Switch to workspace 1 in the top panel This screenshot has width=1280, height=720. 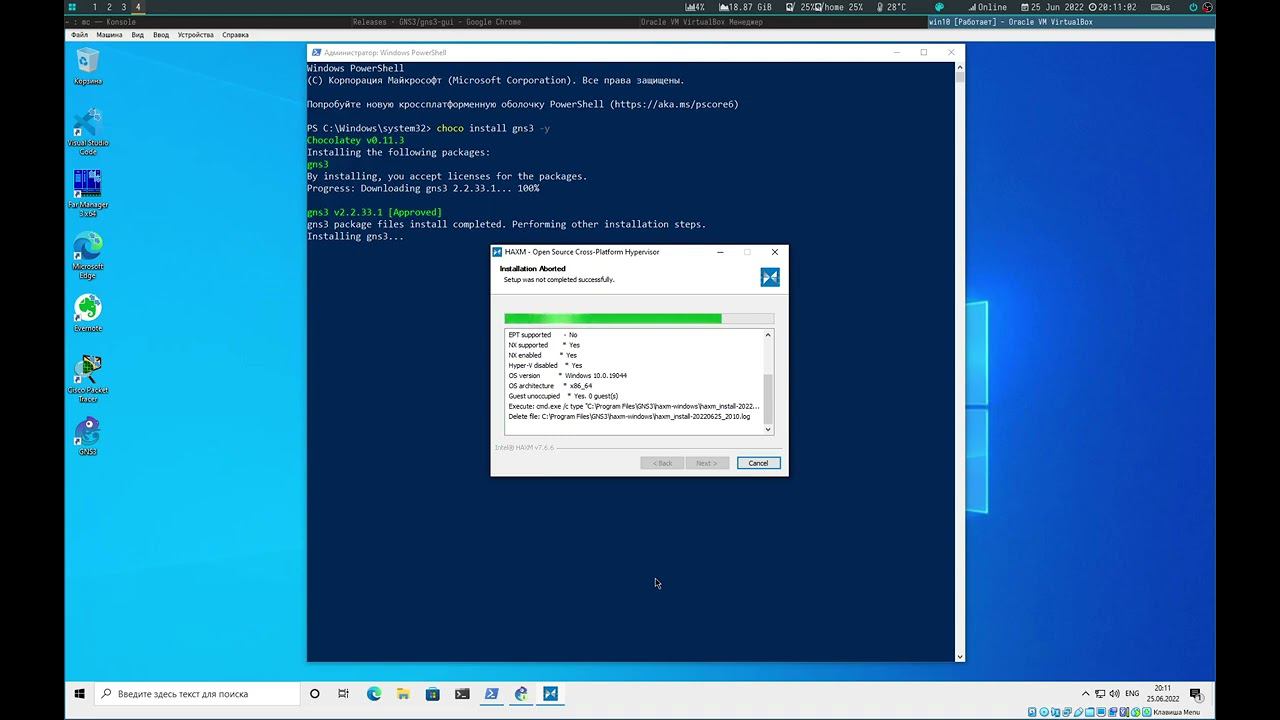95,7
